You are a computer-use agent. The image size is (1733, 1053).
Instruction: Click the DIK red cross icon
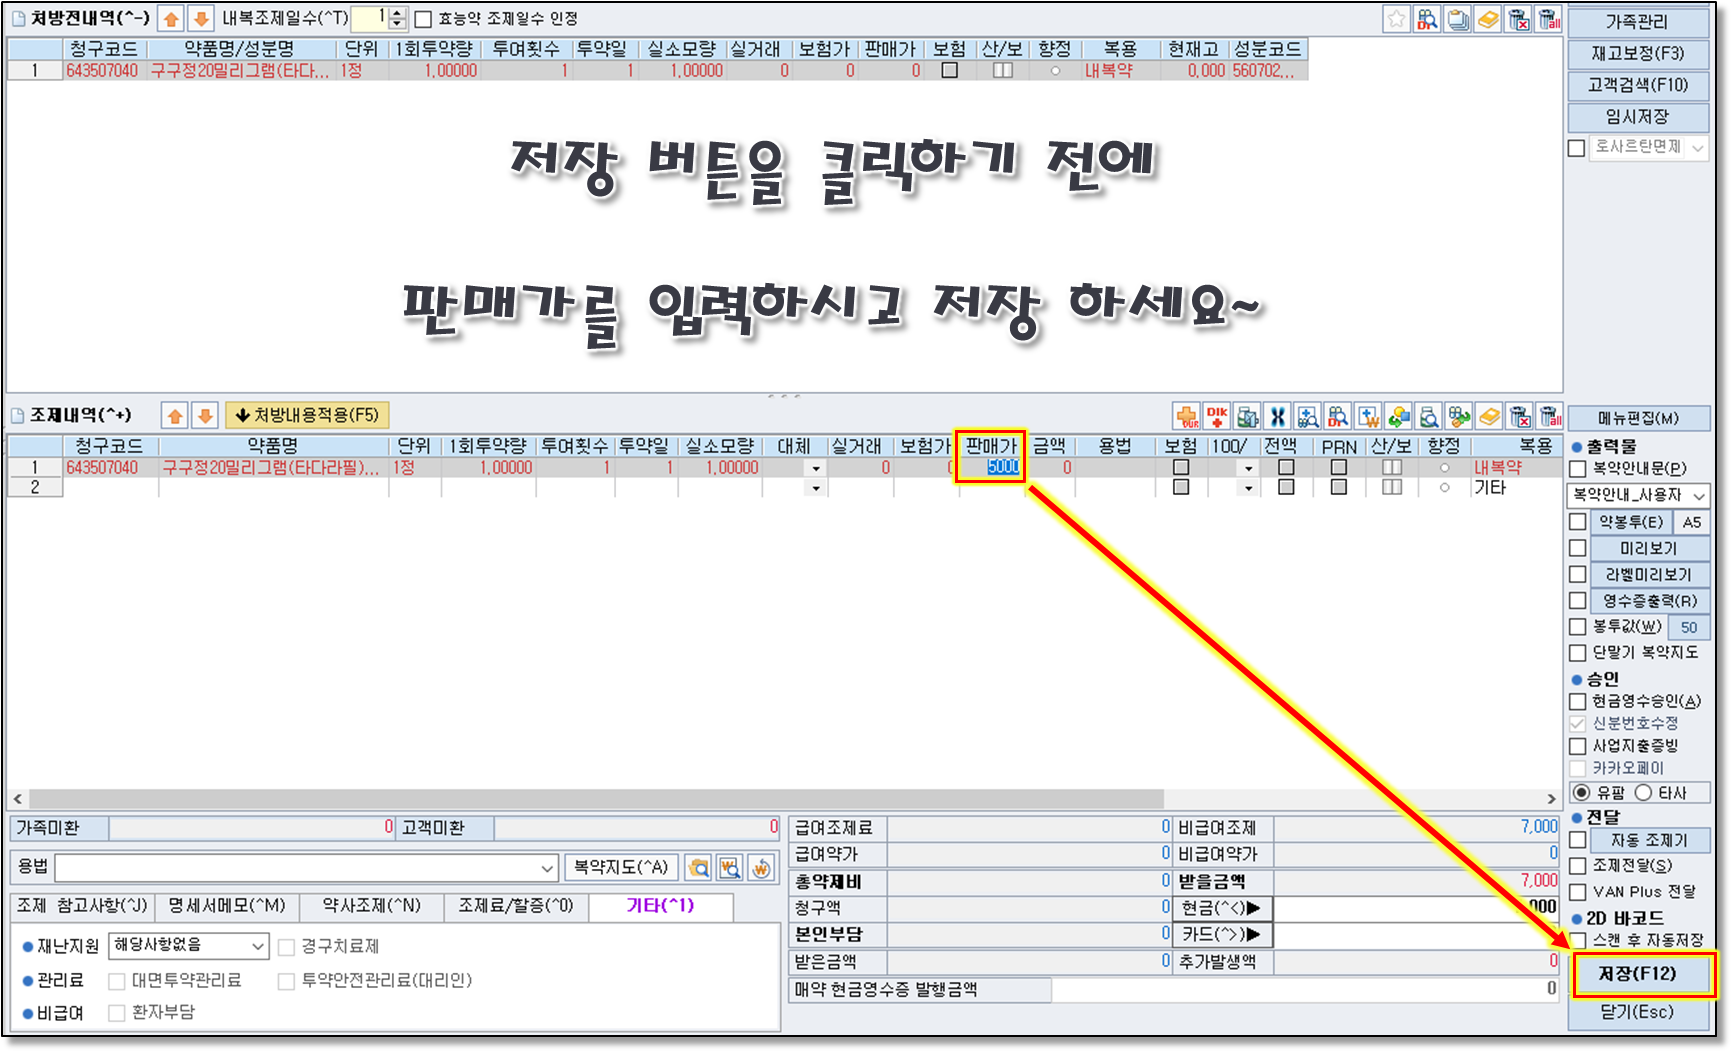[x=1217, y=416]
